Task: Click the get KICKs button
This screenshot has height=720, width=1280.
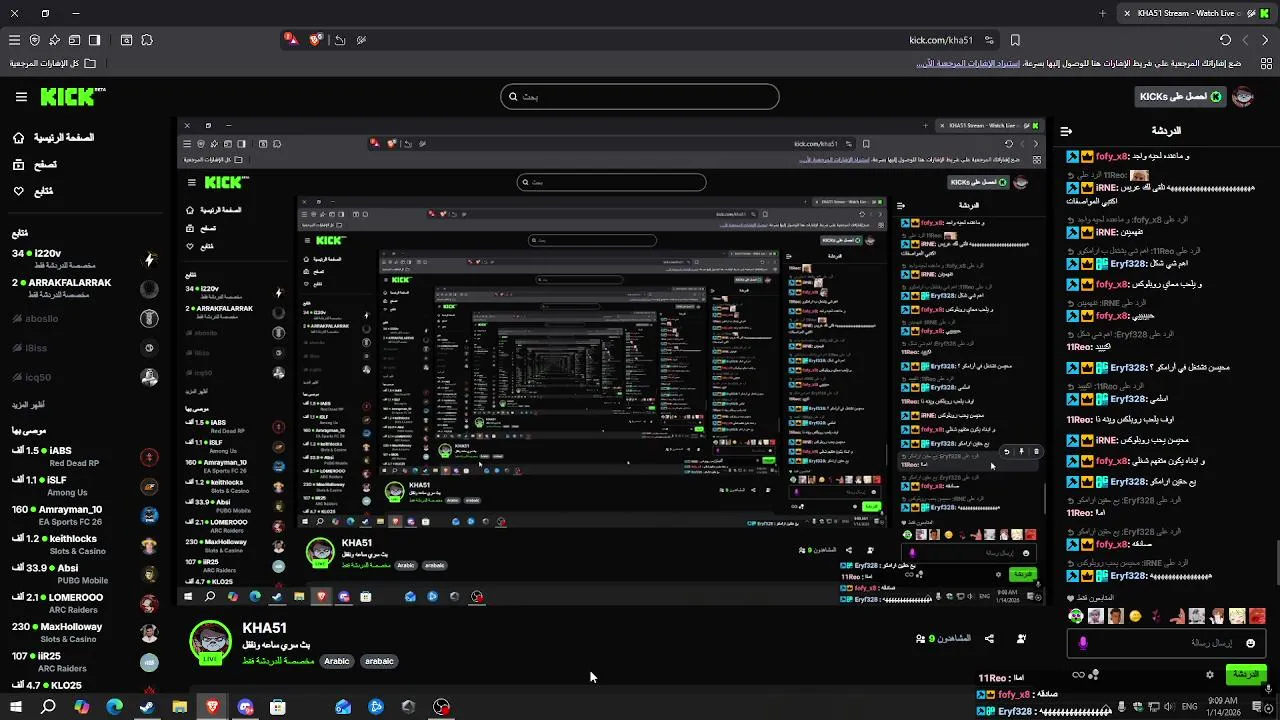Action: click(x=1180, y=97)
